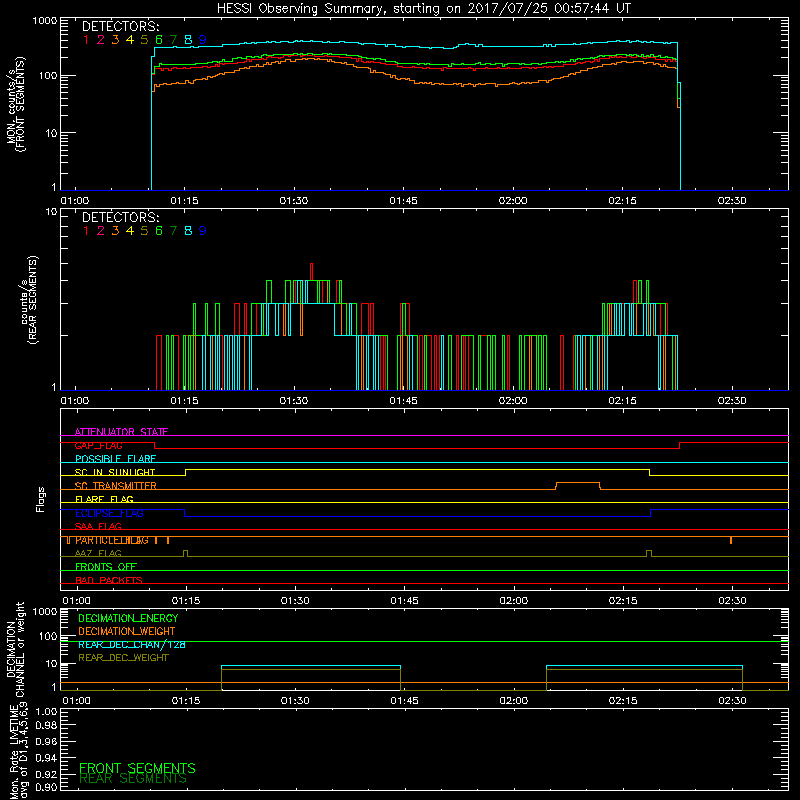The width and height of the screenshot is (800, 800).
Task: Select the FLARE_FLAG label
Action: coord(104,499)
